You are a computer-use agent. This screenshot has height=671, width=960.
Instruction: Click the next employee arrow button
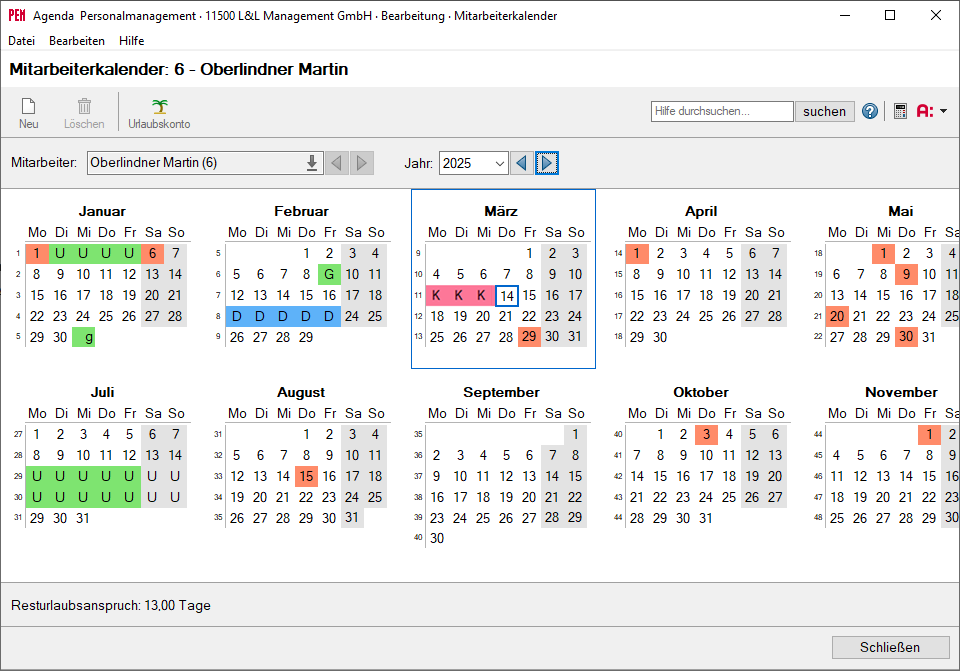point(362,163)
